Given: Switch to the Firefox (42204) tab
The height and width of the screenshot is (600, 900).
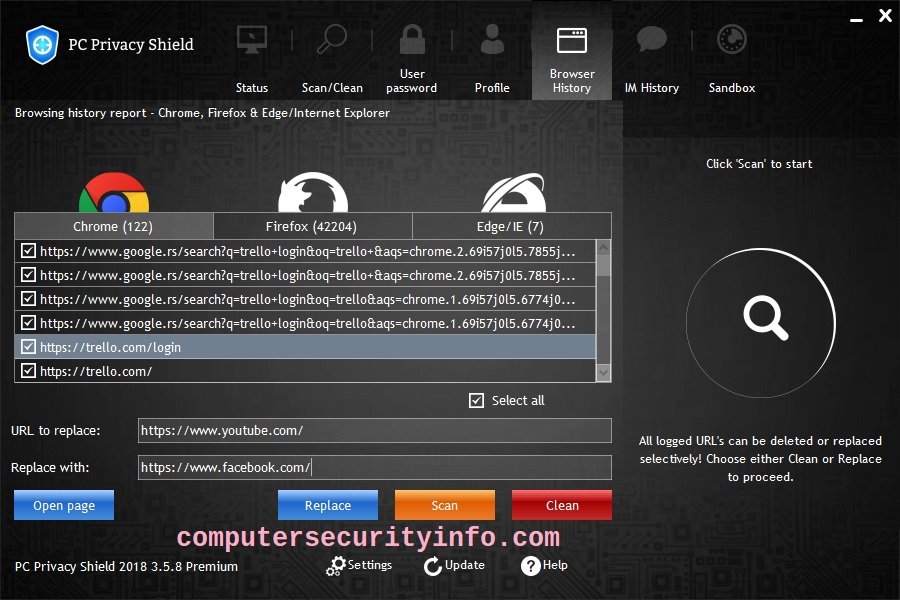Looking at the screenshot, I should tap(313, 226).
